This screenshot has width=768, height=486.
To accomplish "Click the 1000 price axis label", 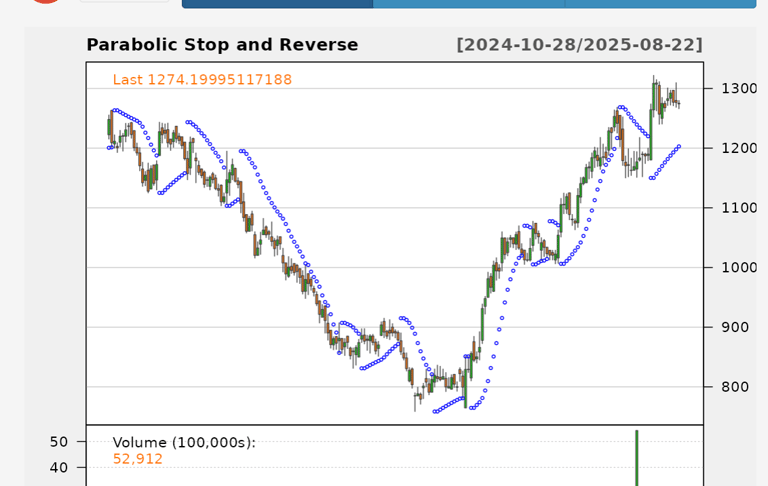I will (x=739, y=267).
